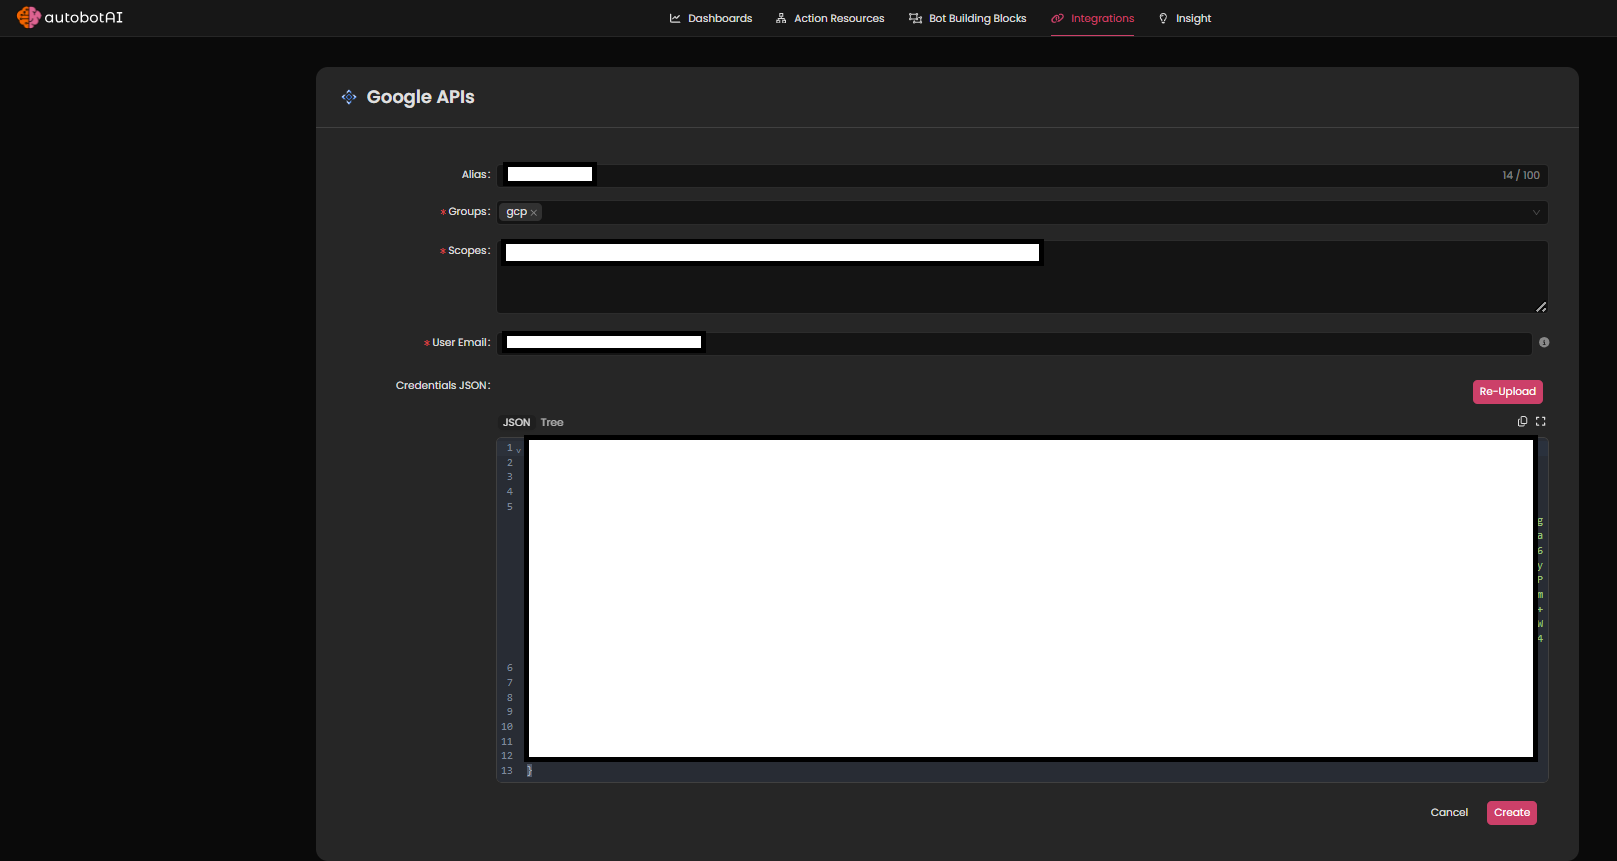Switch to the Tree view tab
The width and height of the screenshot is (1617, 861).
point(552,423)
